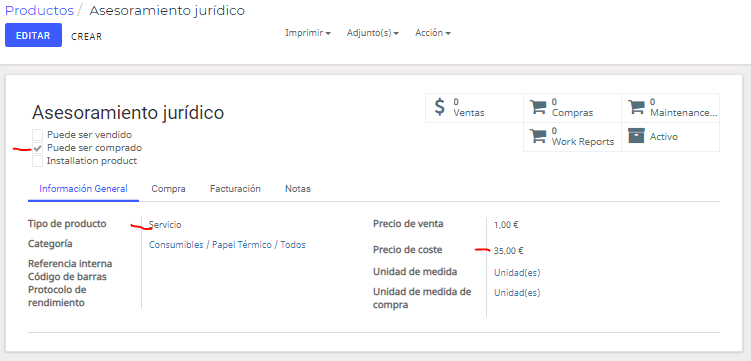Click the 1,00 € sale price value
Viewport: 751px width, 361px height.
[506, 225]
